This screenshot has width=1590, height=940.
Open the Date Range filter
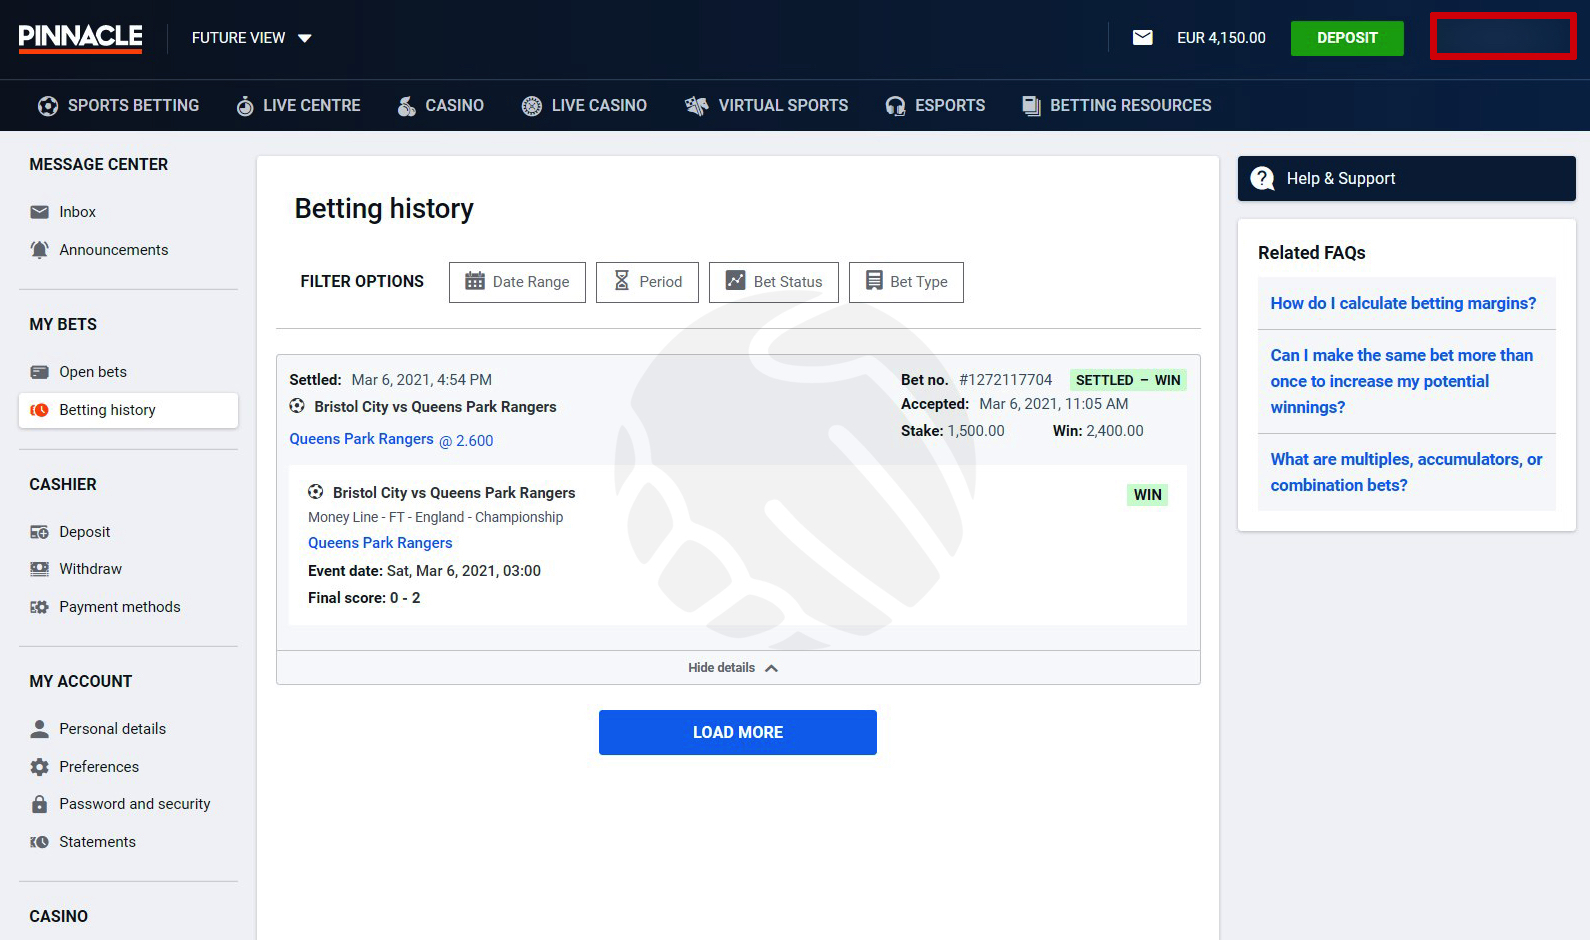(517, 282)
